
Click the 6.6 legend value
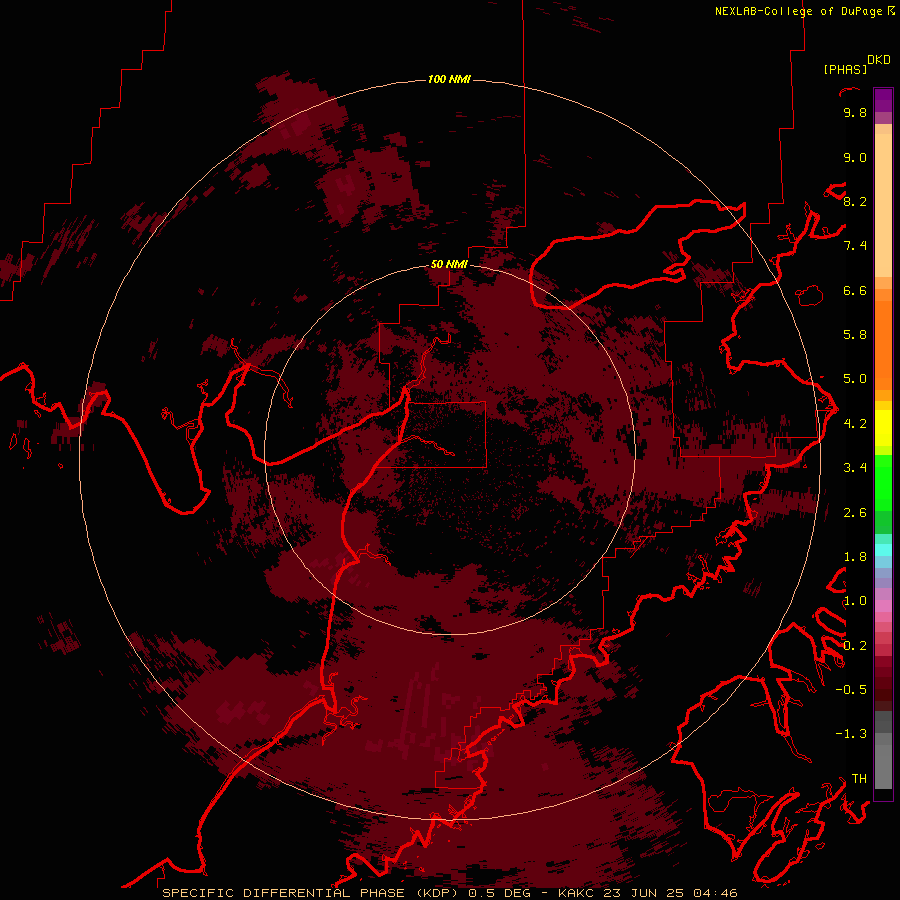(855, 290)
